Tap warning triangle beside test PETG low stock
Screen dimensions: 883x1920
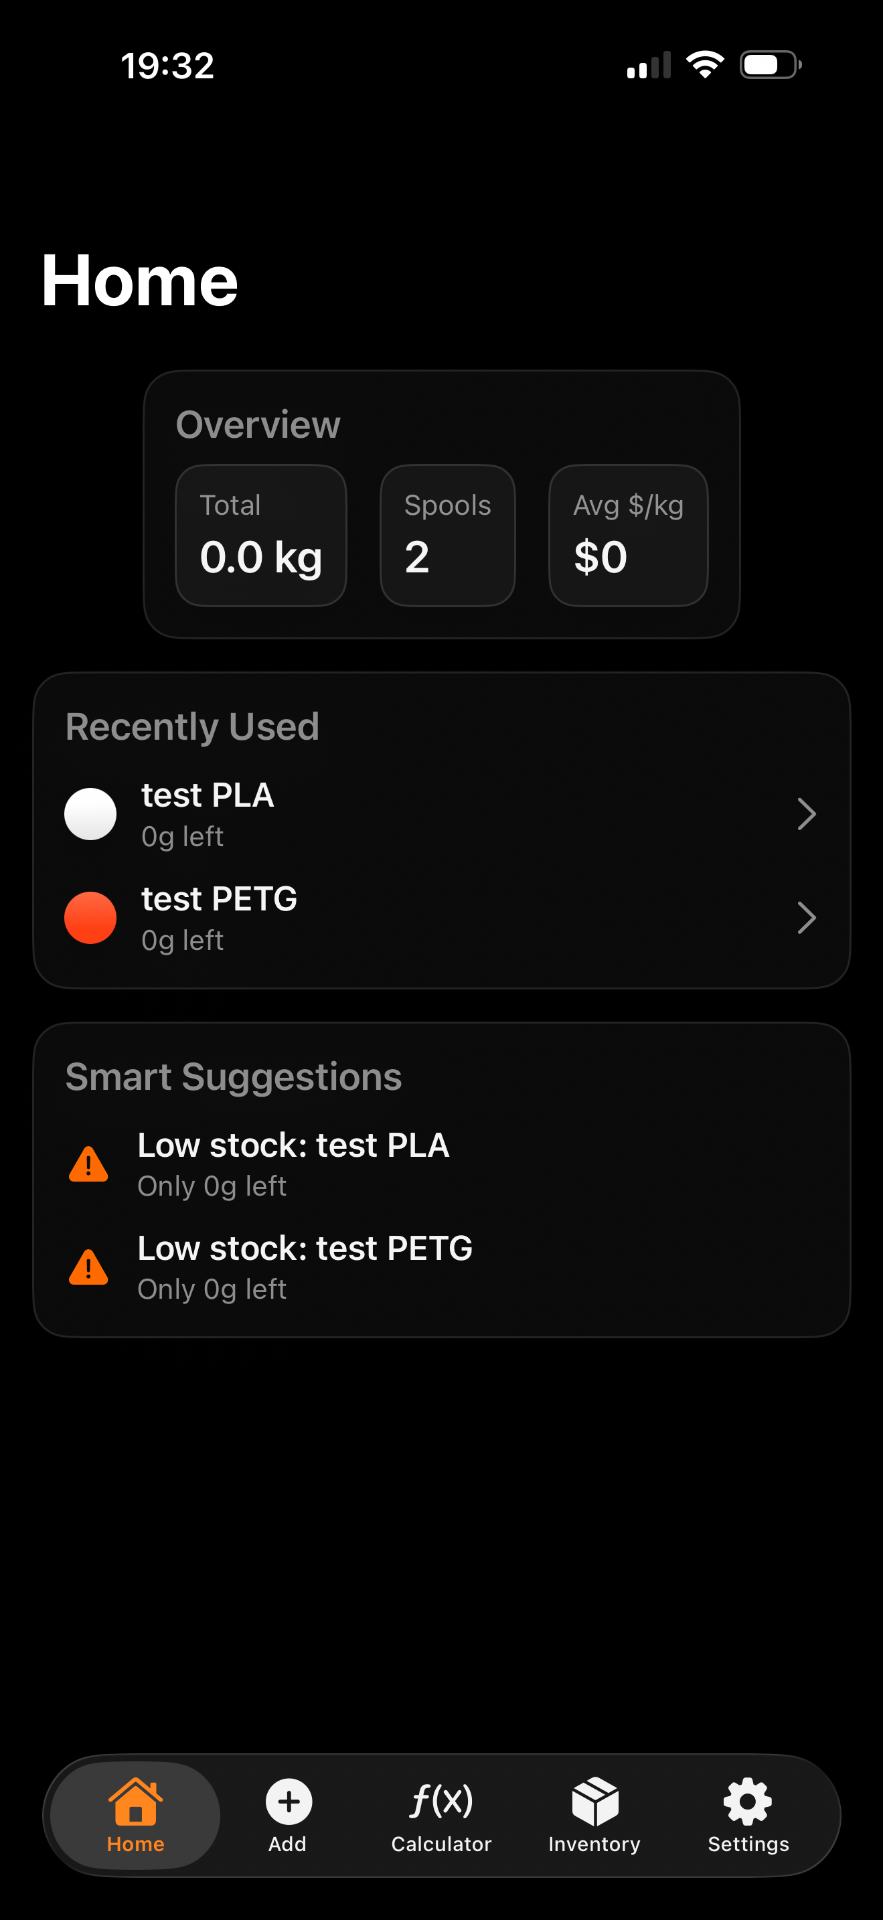pos(89,1268)
